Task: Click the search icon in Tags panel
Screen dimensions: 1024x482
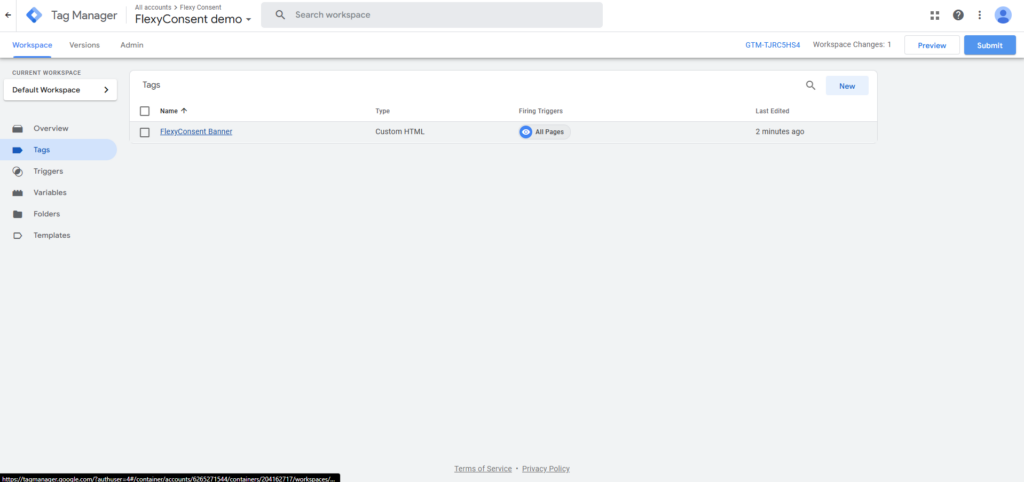Action: (x=811, y=86)
